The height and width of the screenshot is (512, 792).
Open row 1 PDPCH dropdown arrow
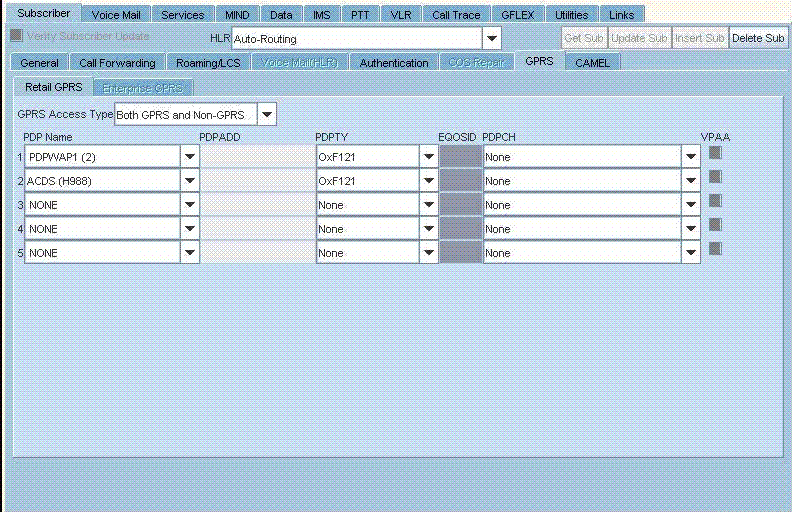[x=690, y=157]
